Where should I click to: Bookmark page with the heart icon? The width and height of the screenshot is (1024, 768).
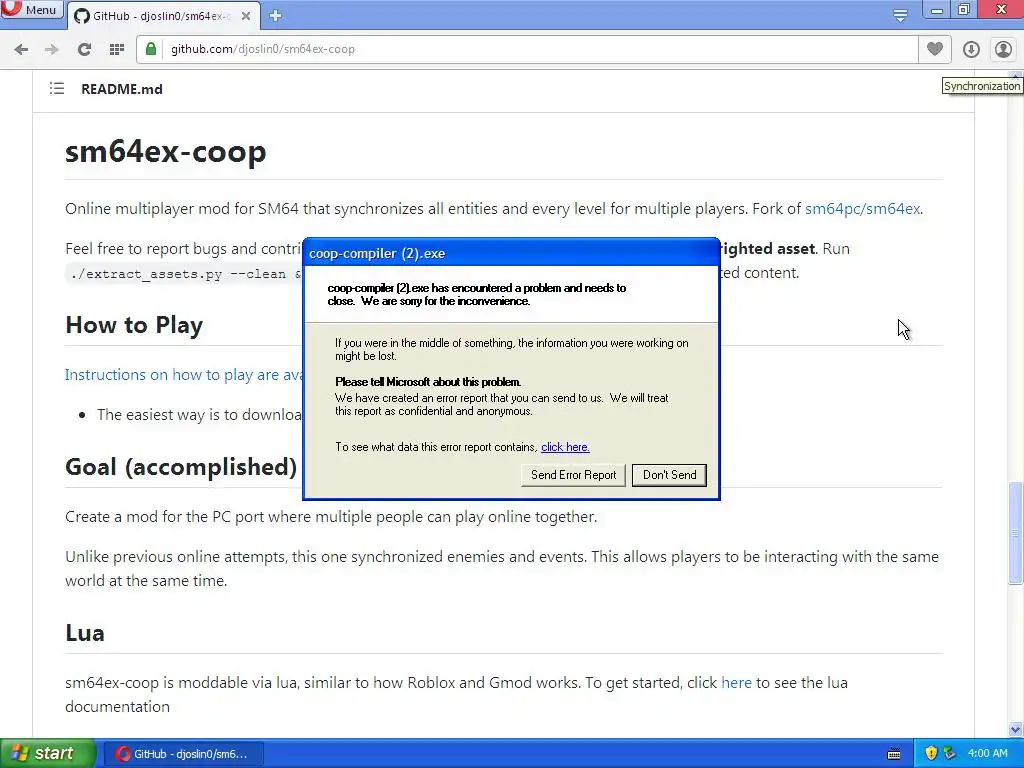935,49
